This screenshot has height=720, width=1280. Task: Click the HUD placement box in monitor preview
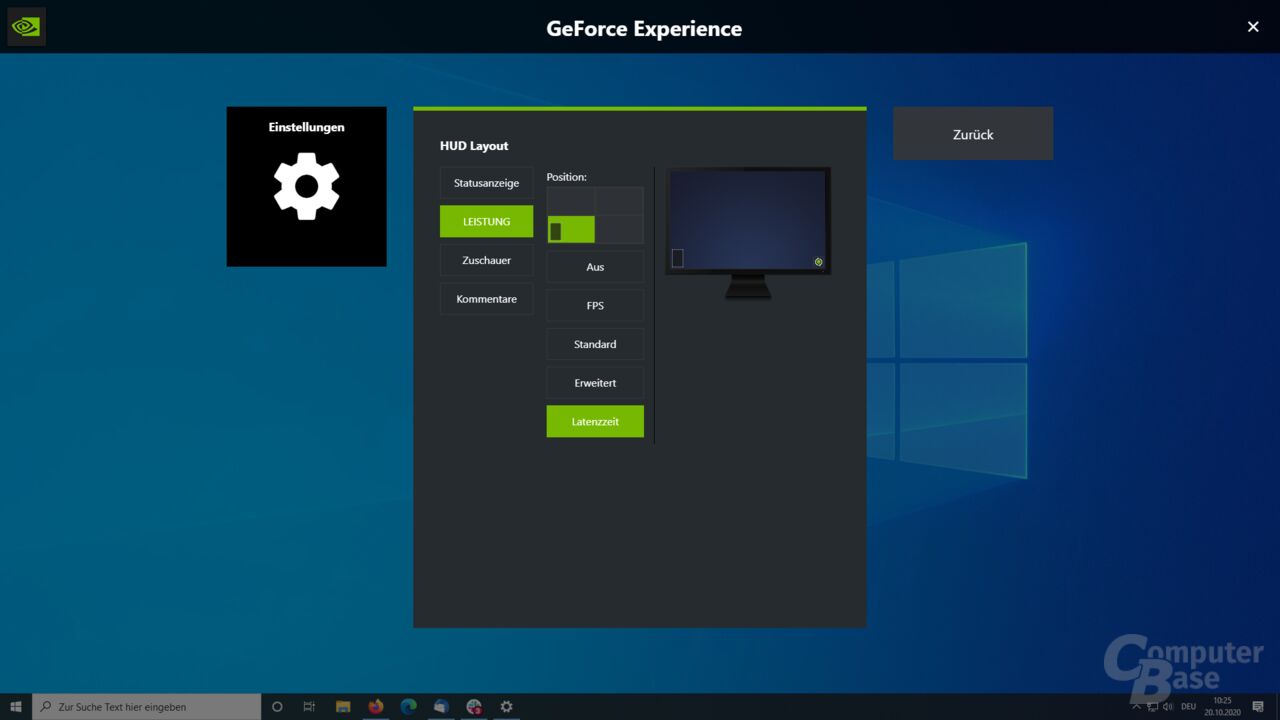click(x=677, y=258)
